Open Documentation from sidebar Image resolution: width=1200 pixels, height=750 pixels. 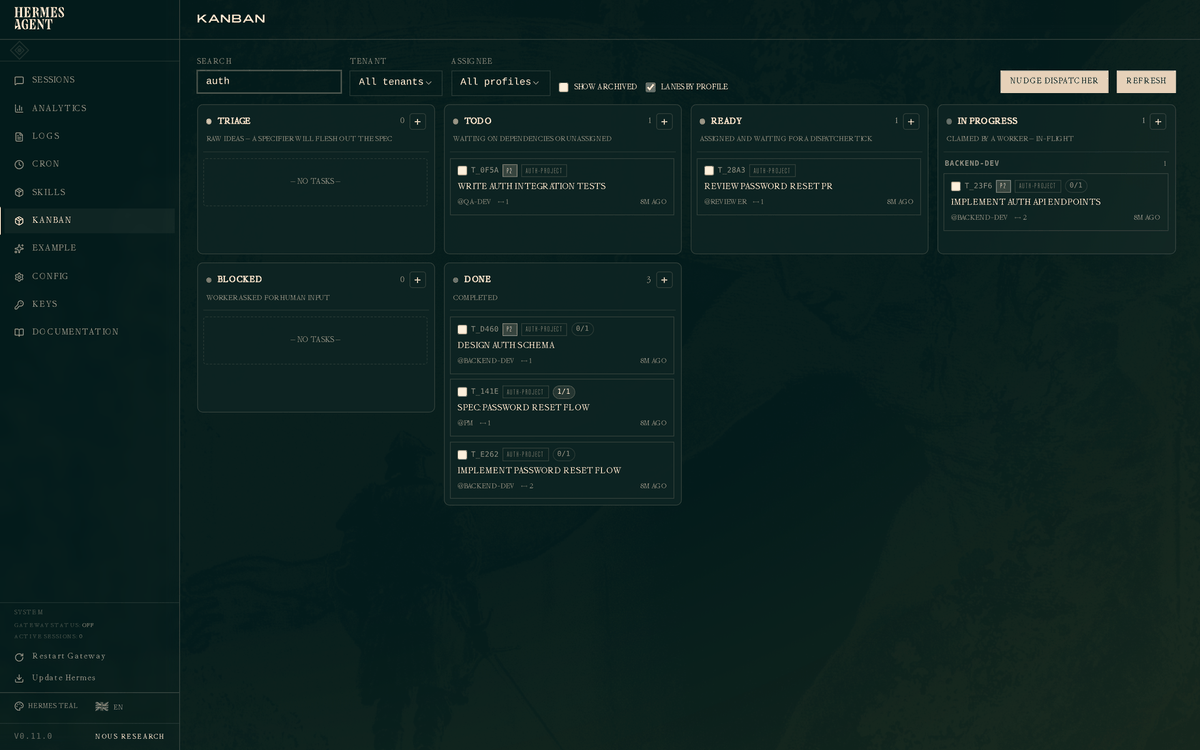coord(87,332)
